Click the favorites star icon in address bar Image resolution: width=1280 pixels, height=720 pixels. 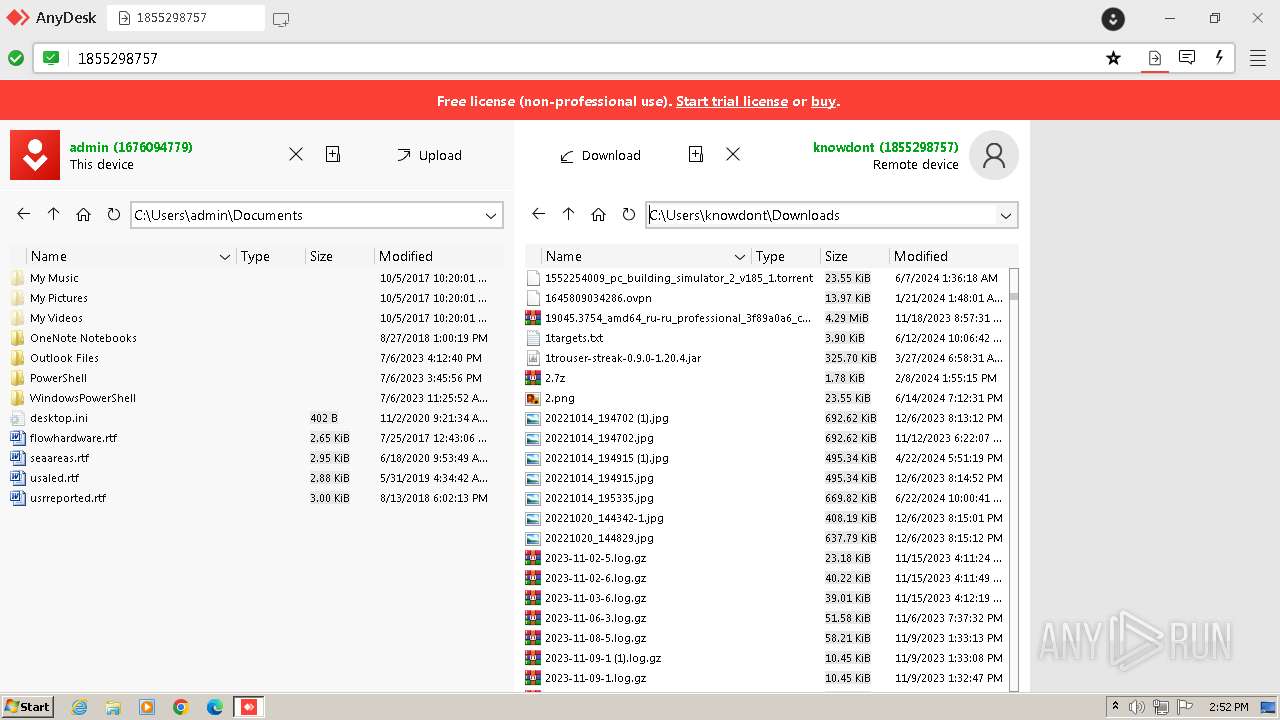pos(1113,58)
